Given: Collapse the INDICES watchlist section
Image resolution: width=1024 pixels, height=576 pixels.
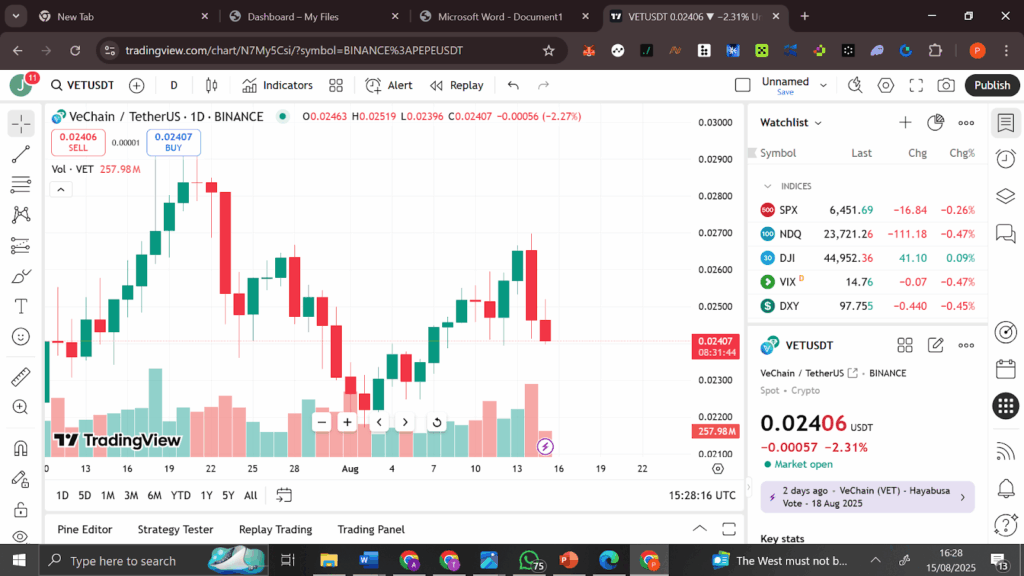Looking at the screenshot, I should coord(767,186).
